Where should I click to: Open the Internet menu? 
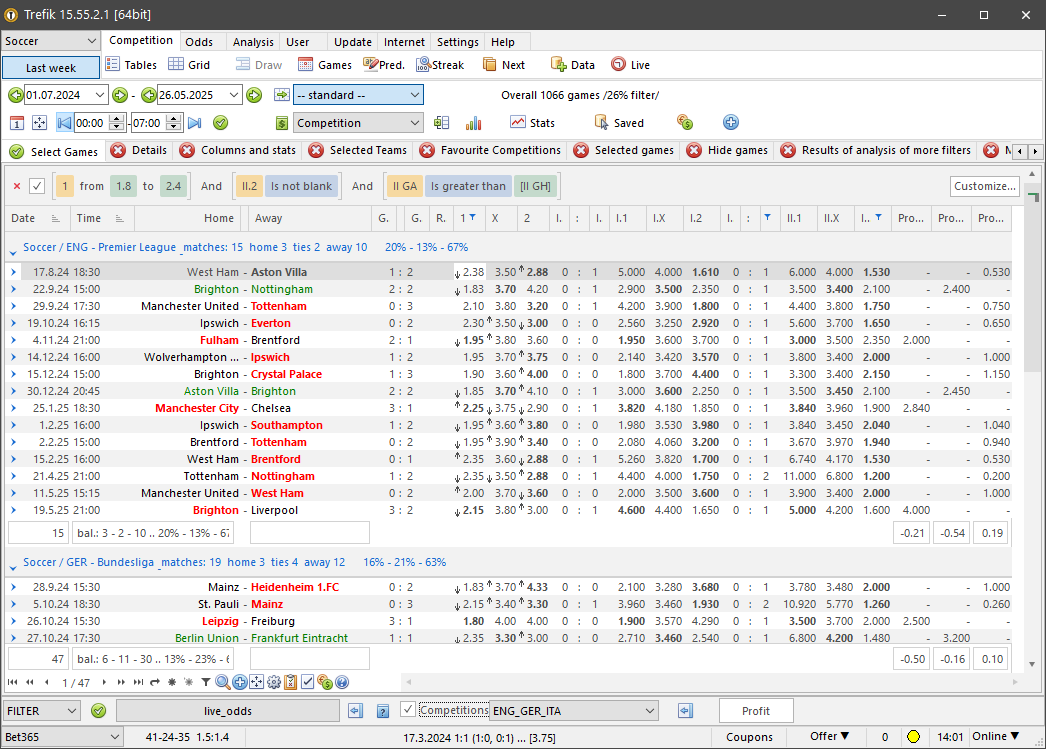coord(403,42)
